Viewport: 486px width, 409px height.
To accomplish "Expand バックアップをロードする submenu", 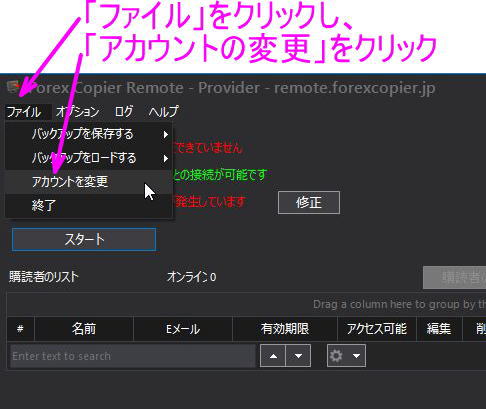I will click(x=89, y=158).
